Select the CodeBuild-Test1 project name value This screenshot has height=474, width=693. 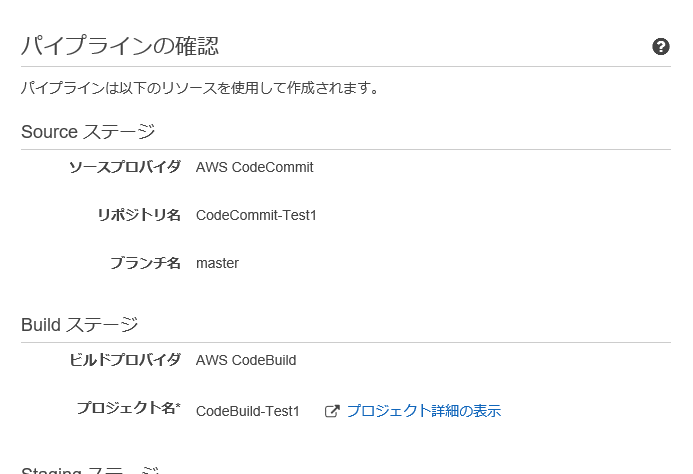[x=248, y=411]
